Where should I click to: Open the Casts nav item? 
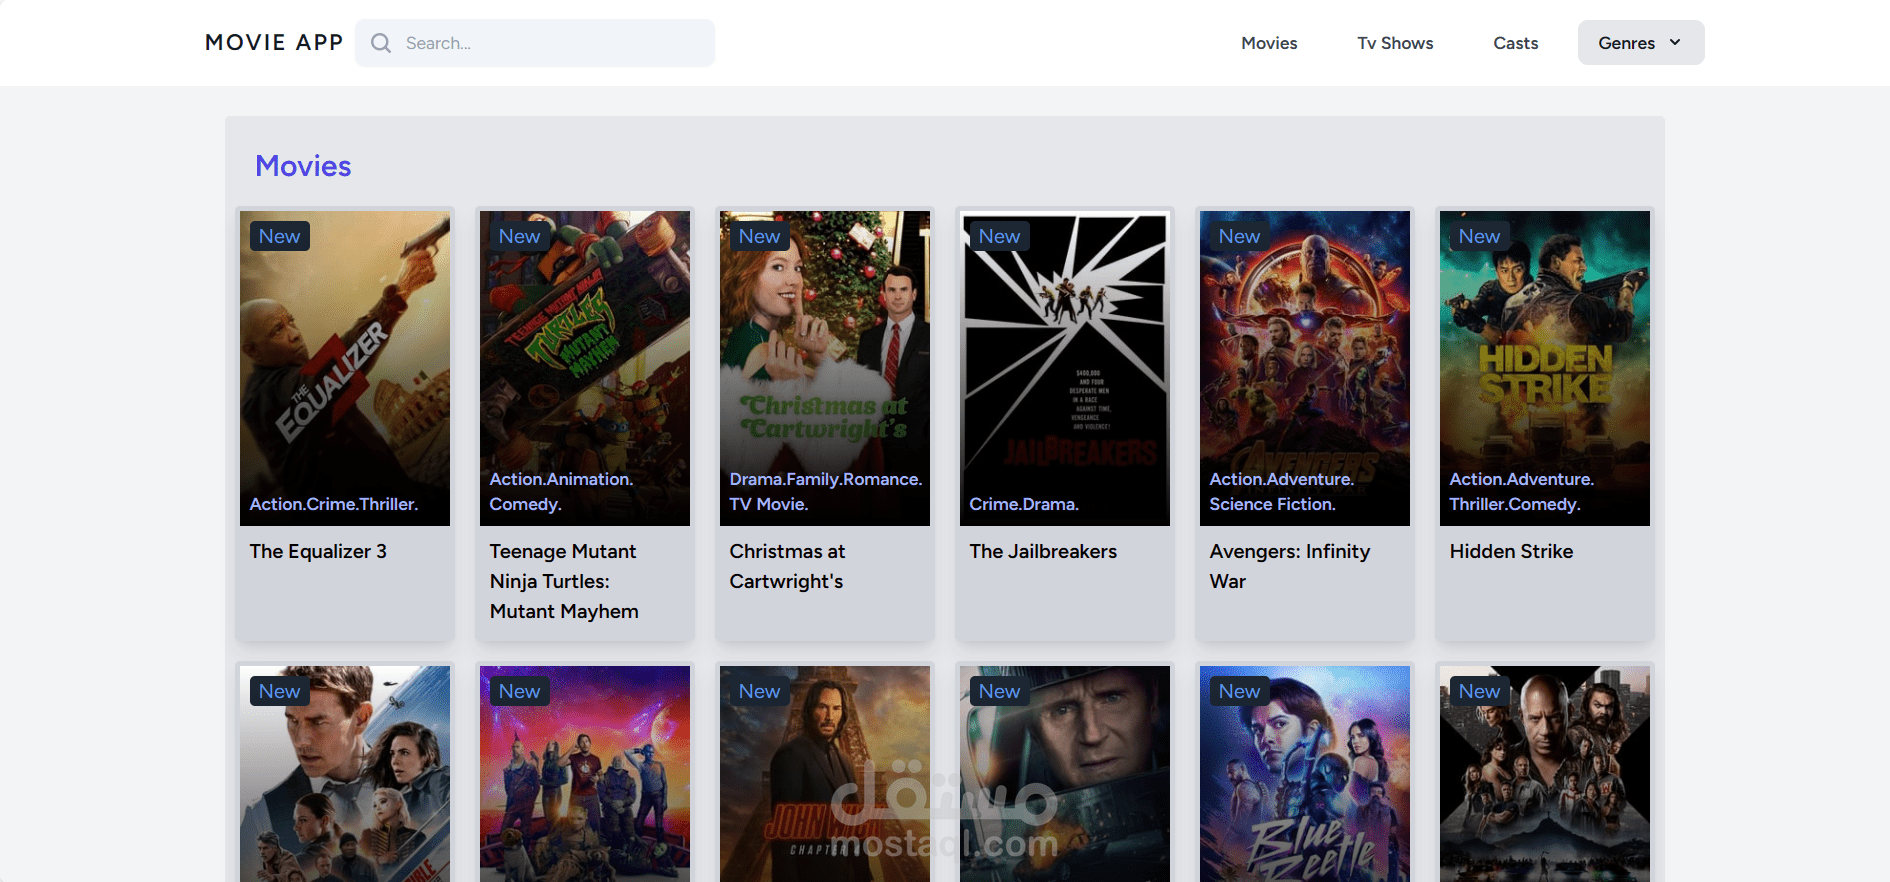[1516, 43]
